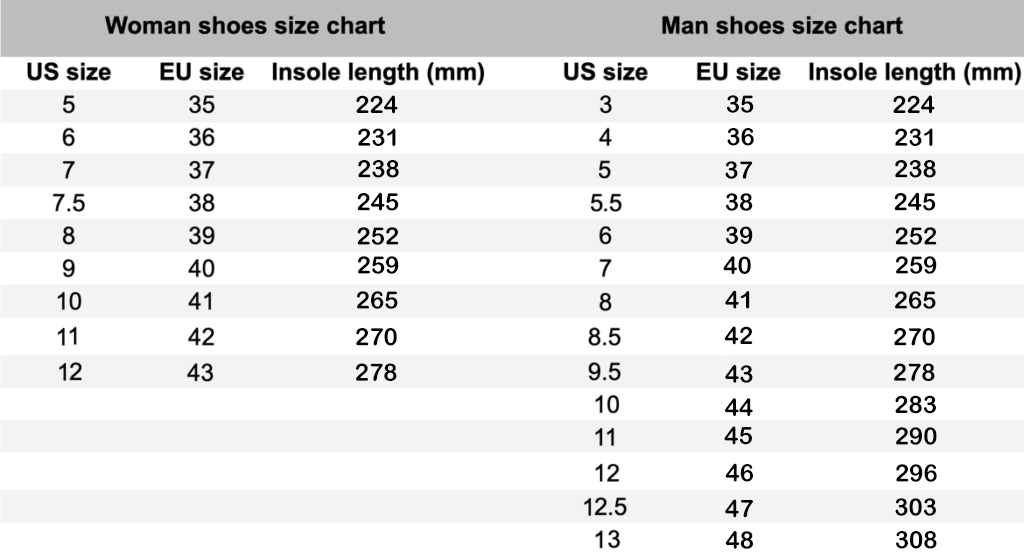Image resolution: width=1024 pixels, height=555 pixels.
Task: Click the Man shoes size chart heading
Action: [782, 25]
